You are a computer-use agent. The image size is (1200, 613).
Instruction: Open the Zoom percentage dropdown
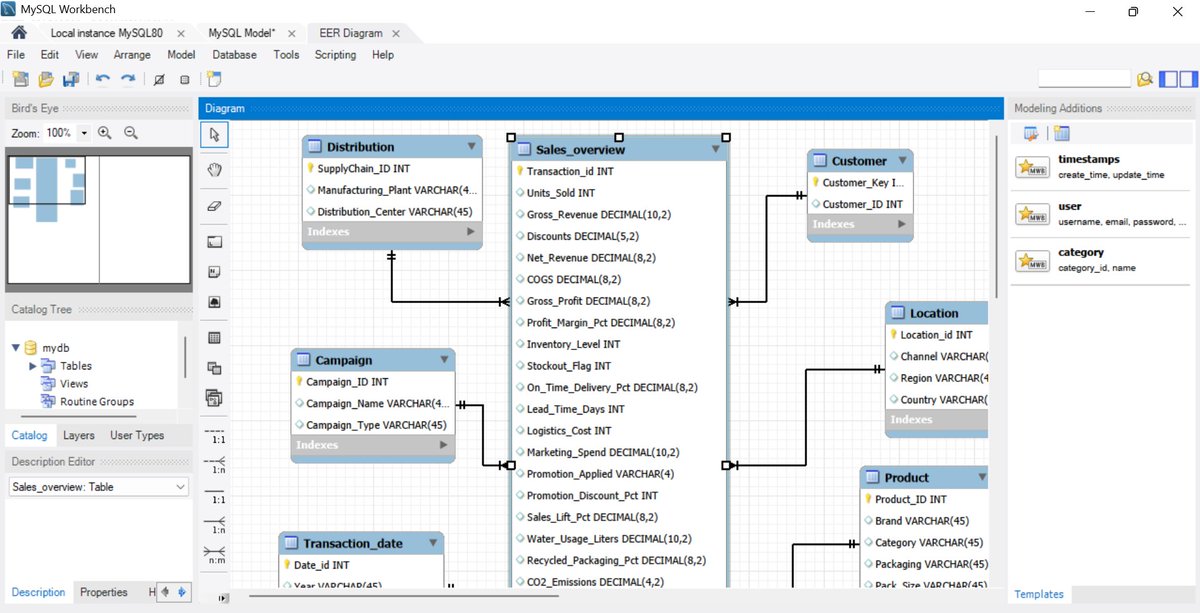tap(84, 133)
